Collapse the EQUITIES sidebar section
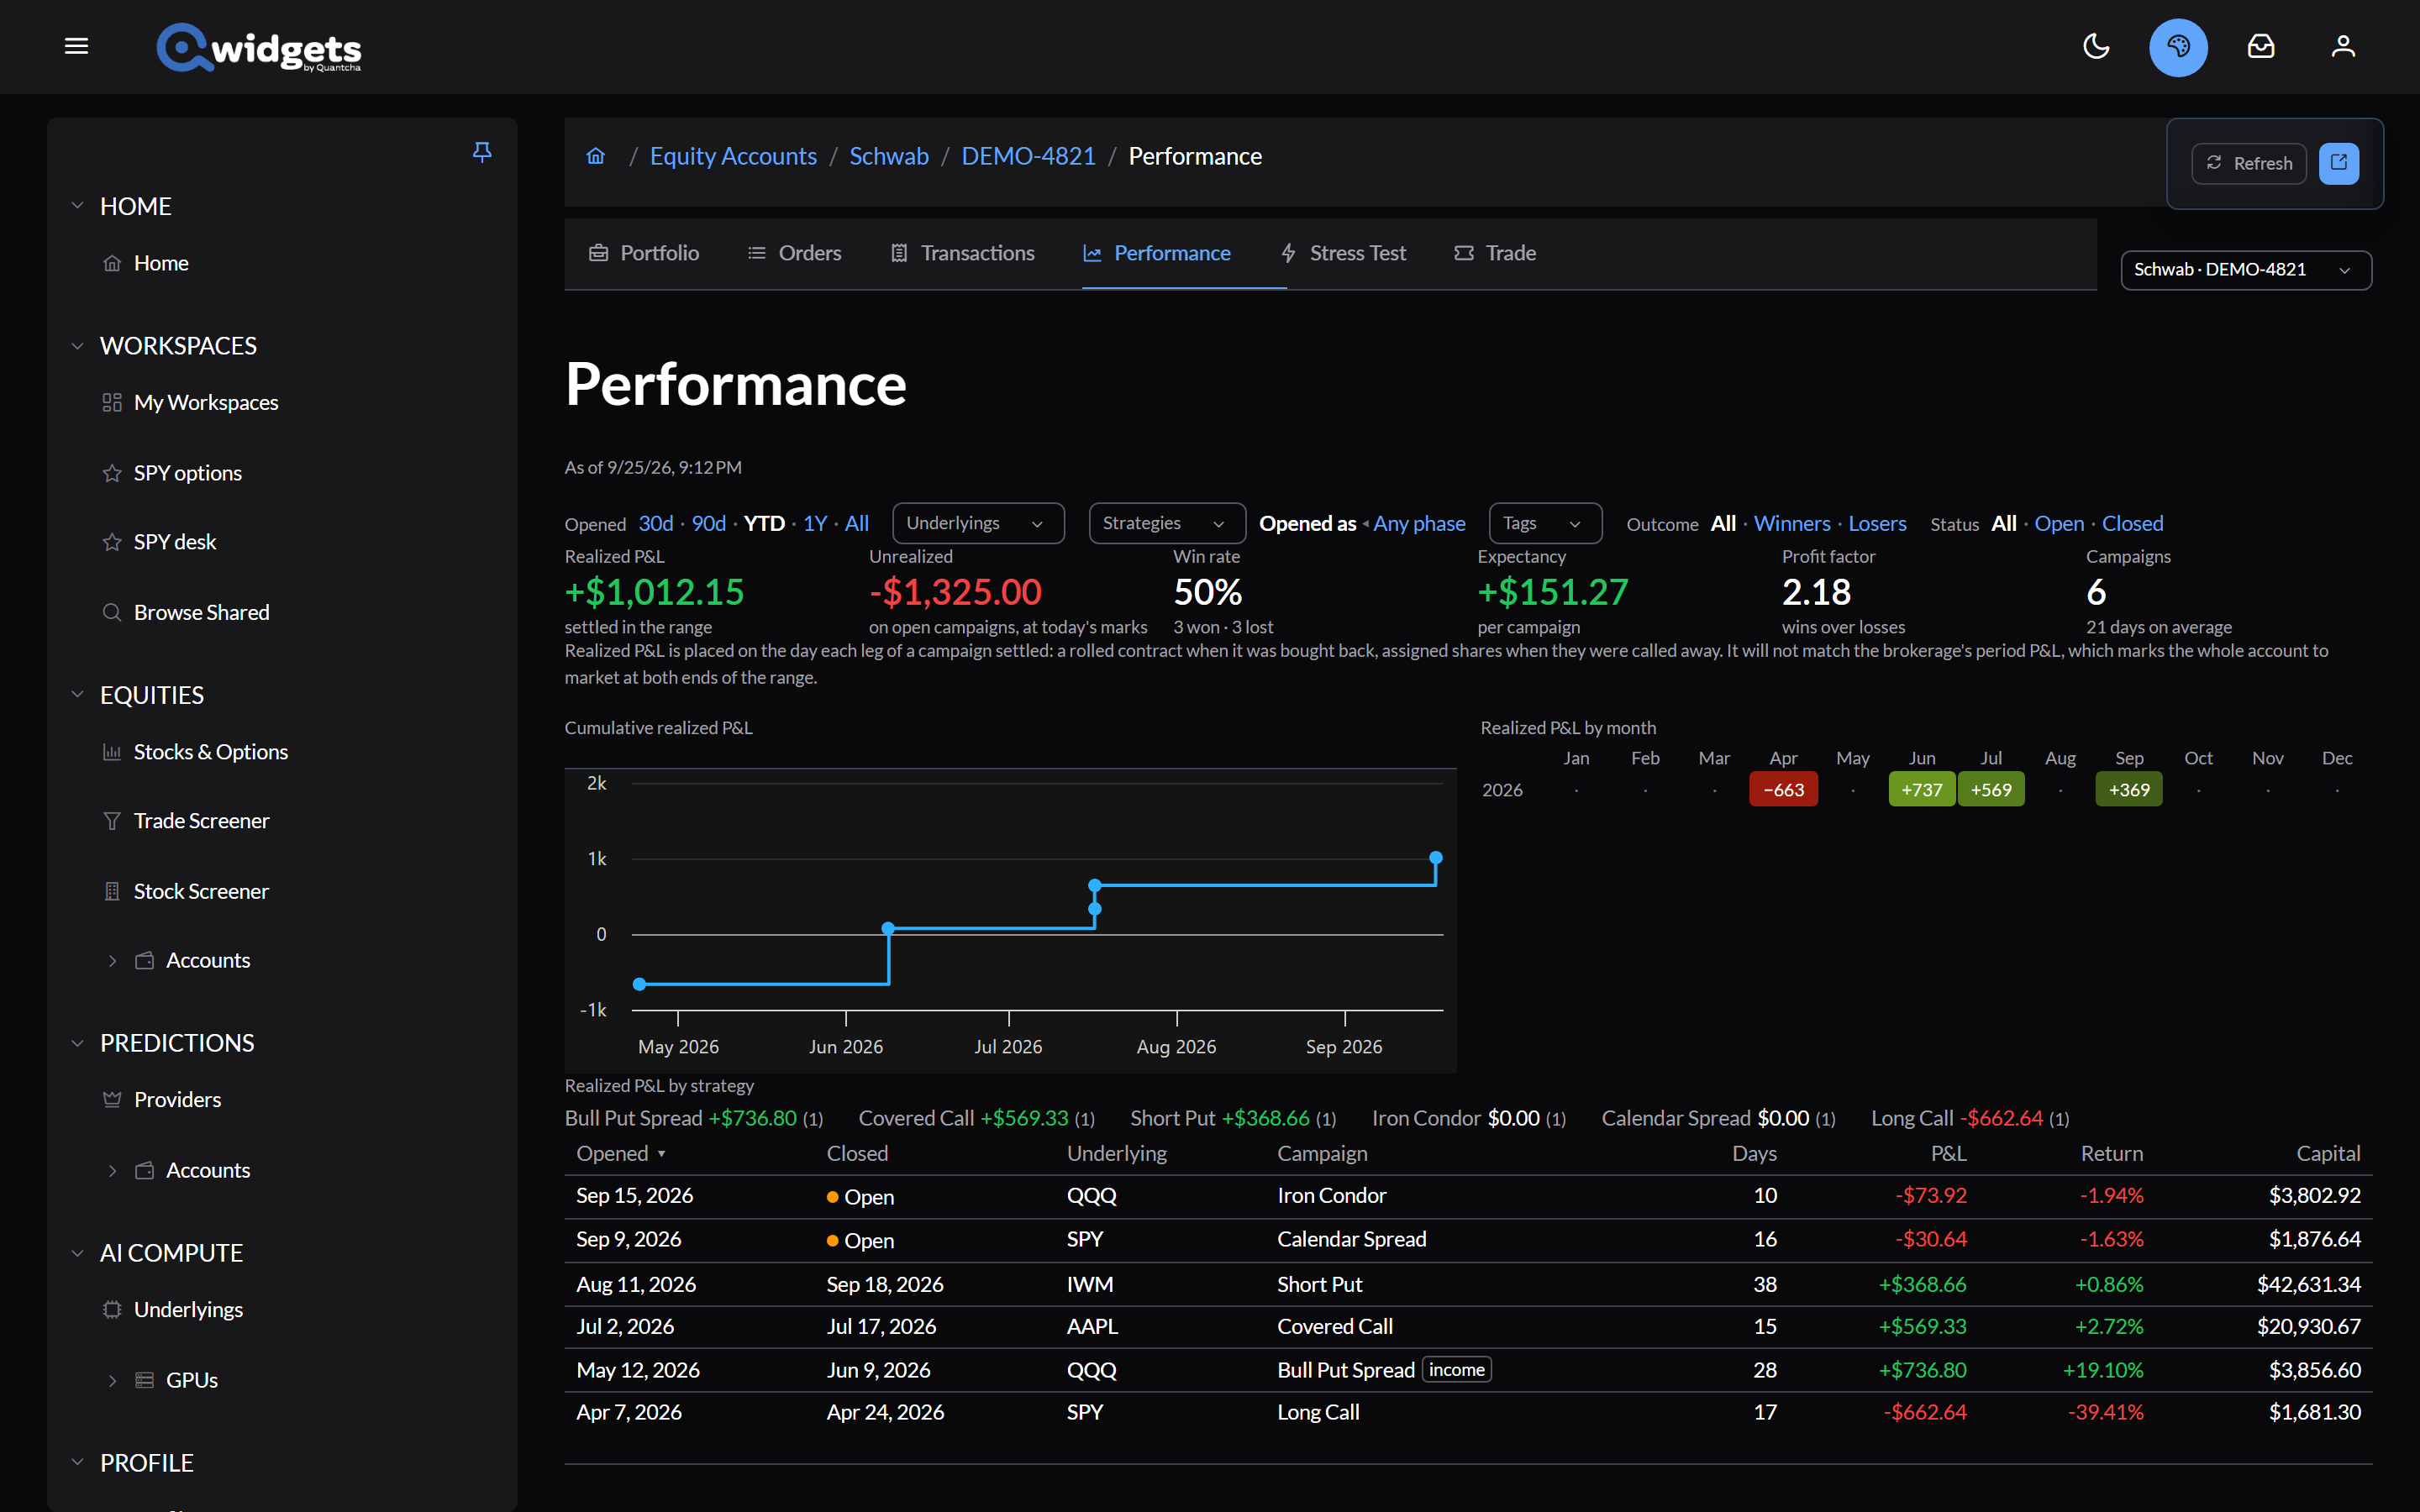Viewport: 2420px width, 1512px height. [77, 695]
